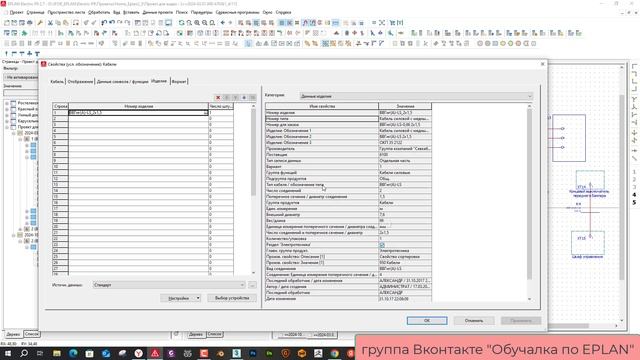Collapse the 'Проект для' tree node
The height and width of the screenshot is (360, 640).
pyautogui.click(x=7, y=127)
